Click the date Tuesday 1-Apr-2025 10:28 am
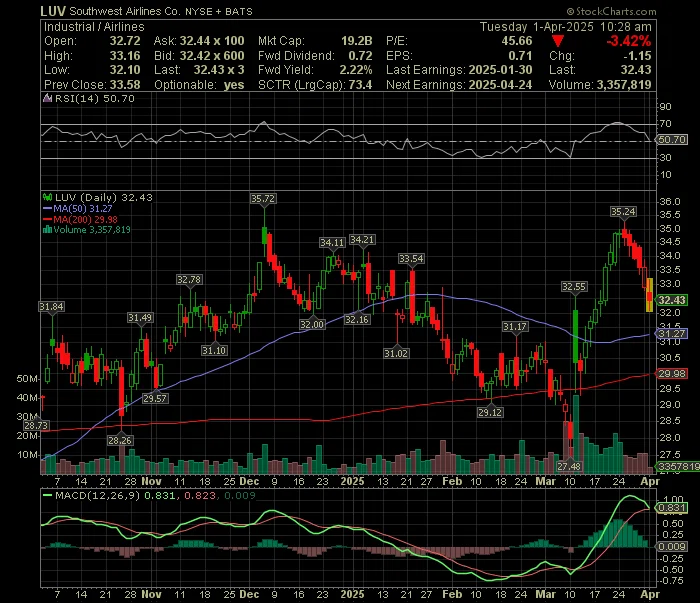 566,27
